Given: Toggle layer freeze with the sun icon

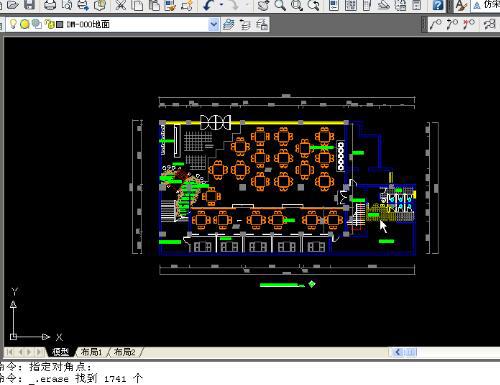Looking at the screenshot, I should pyautogui.click(x=25, y=24).
